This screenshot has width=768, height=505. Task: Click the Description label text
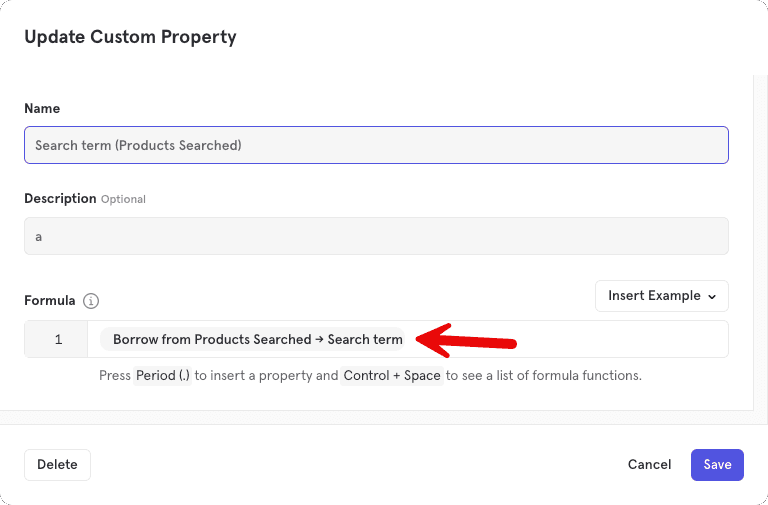tap(60, 198)
